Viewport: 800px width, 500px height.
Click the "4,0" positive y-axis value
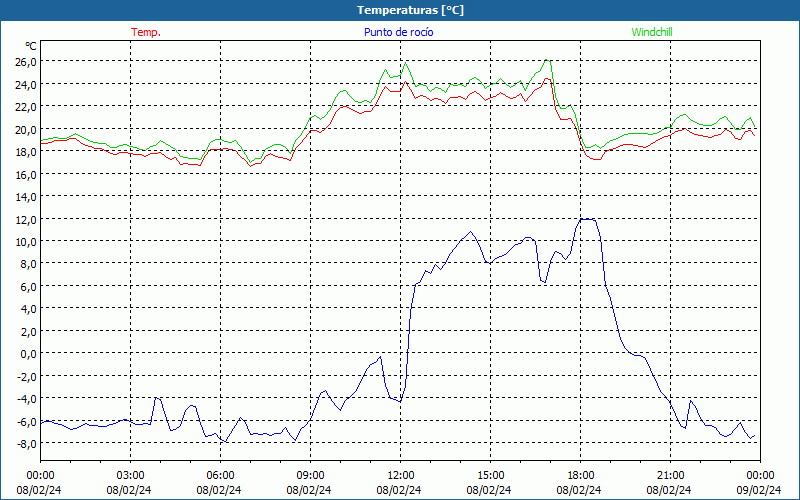pos(29,309)
